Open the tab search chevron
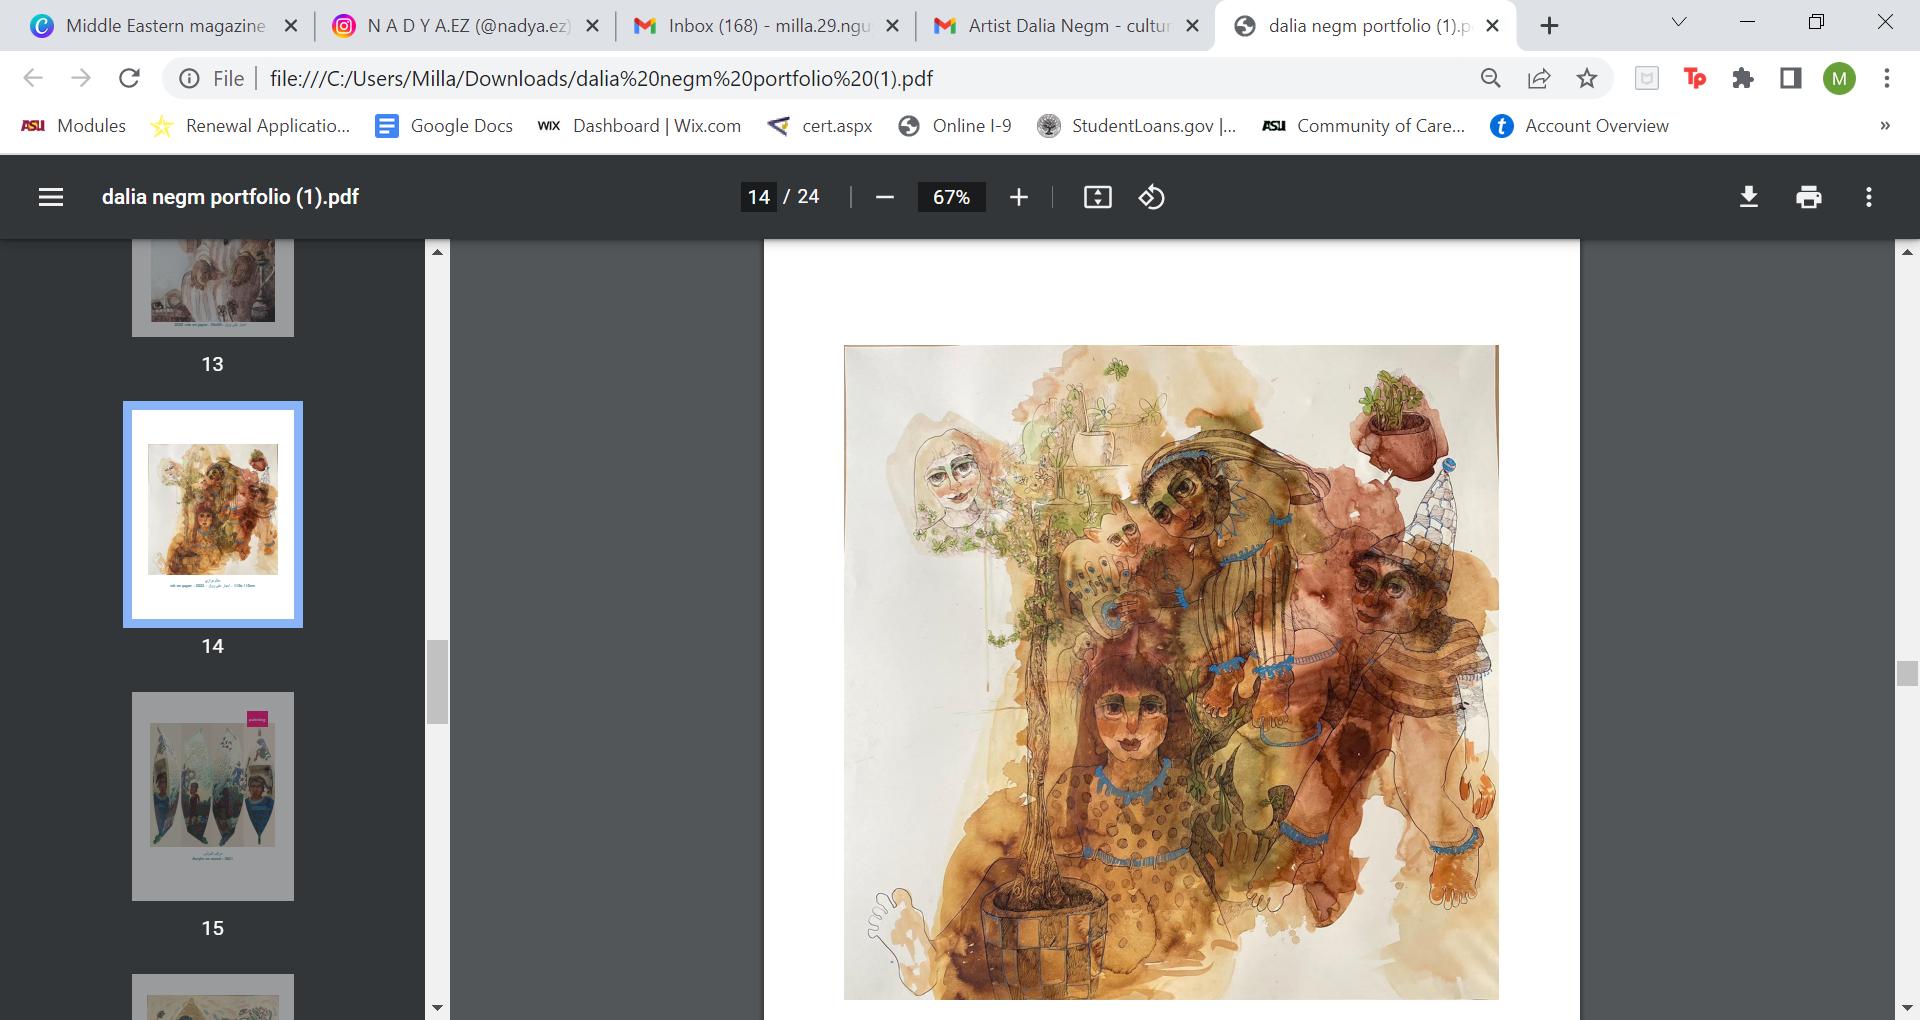Viewport: 1920px width, 1020px height. 1679,22
